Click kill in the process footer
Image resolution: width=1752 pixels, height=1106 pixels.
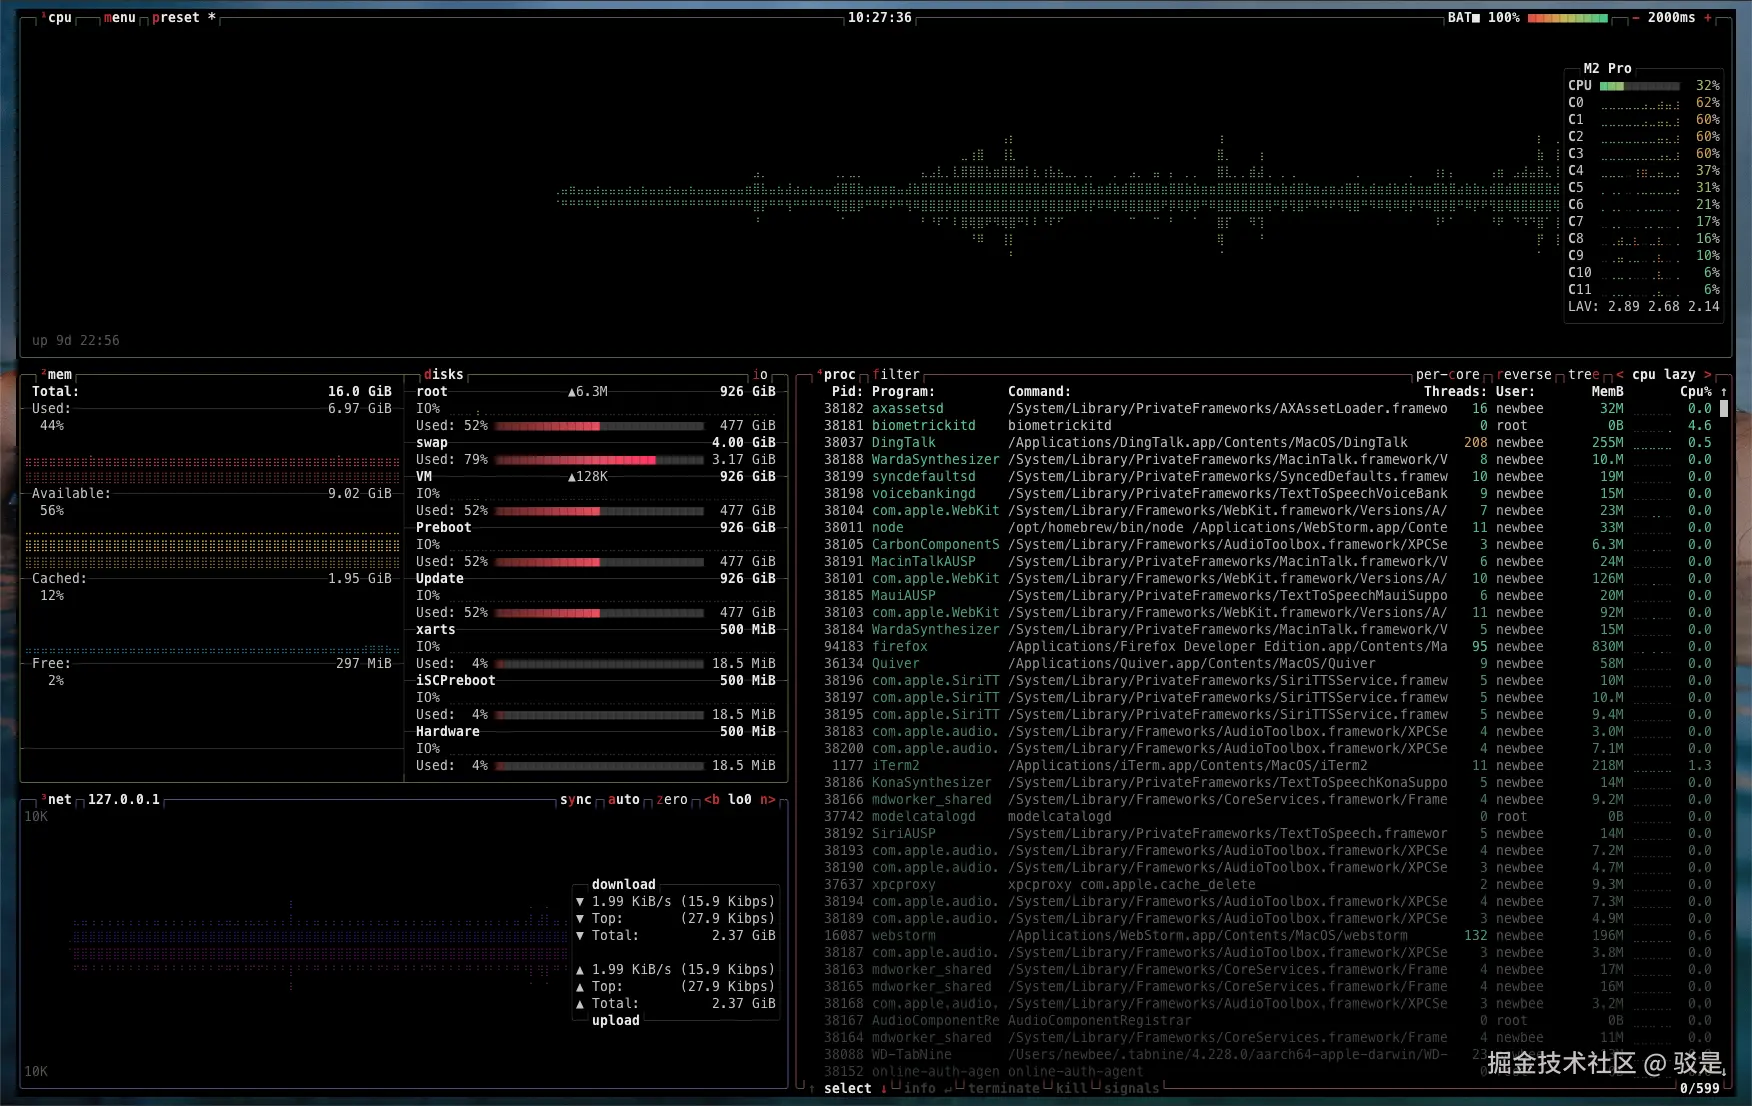(1072, 1089)
